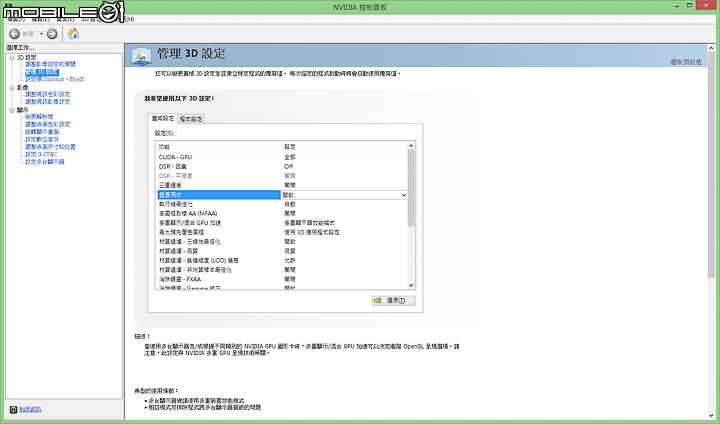Click the 使用 3D 應用程式設定 value

312,232
